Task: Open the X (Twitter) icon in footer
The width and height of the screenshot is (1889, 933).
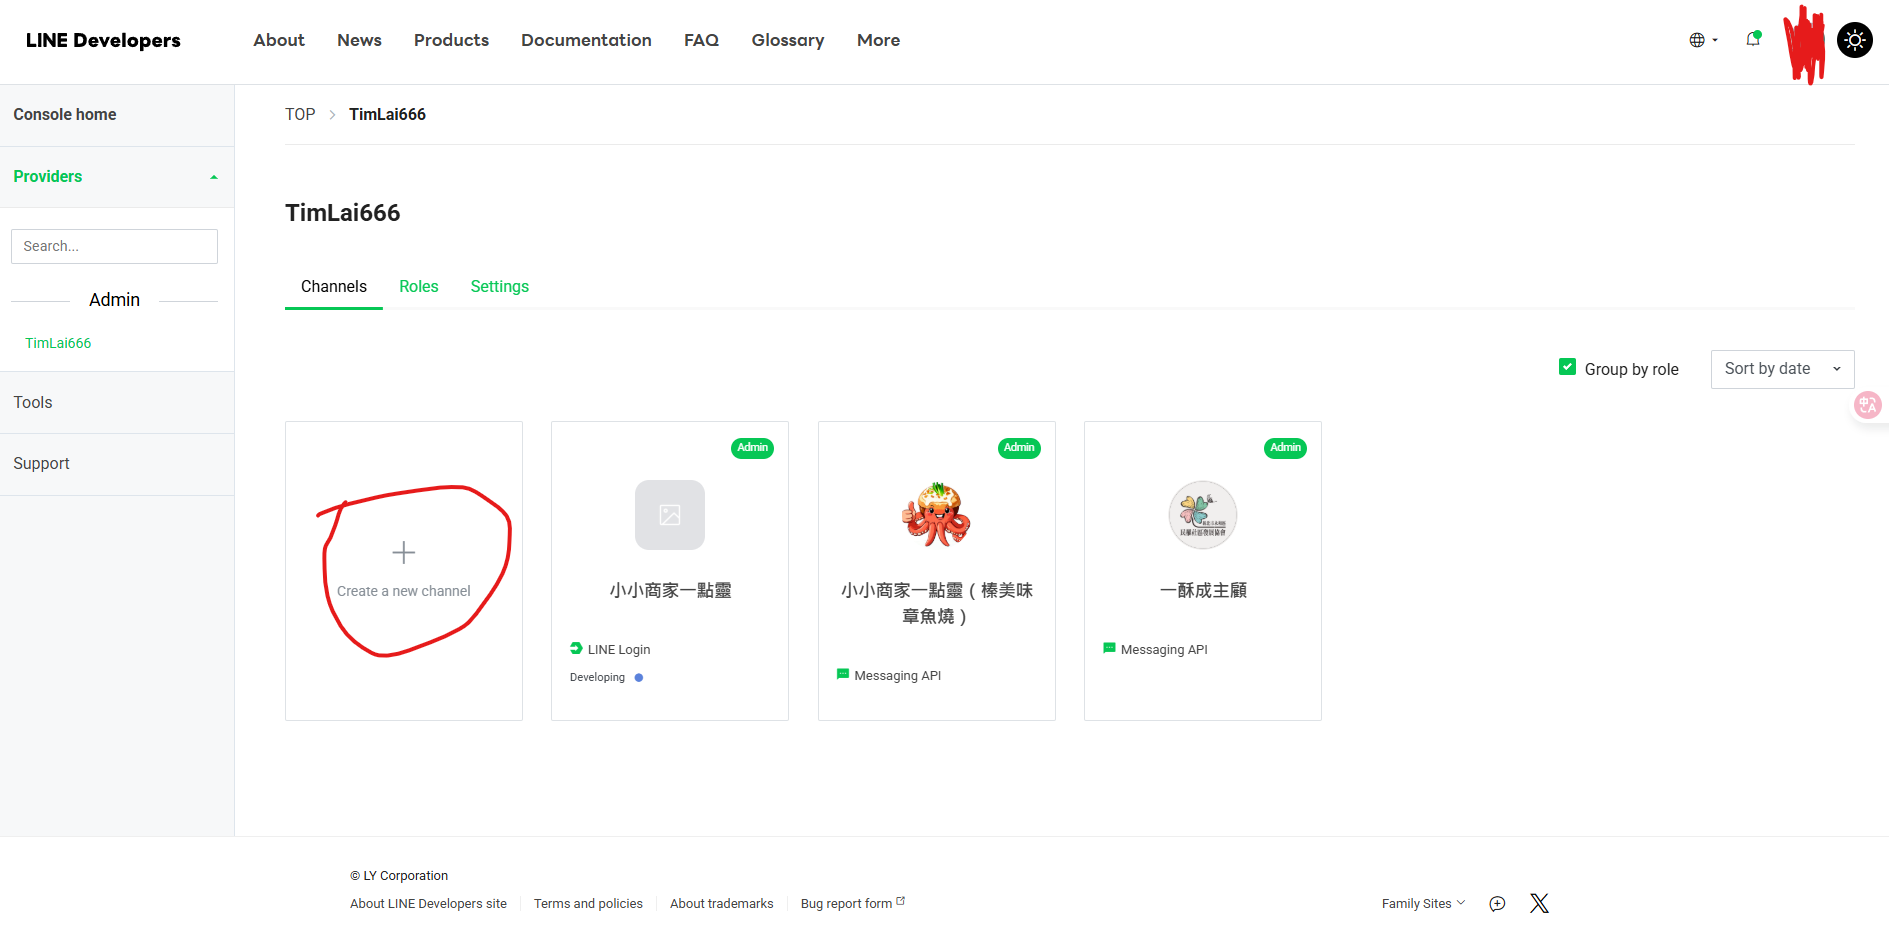Action: (1539, 904)
